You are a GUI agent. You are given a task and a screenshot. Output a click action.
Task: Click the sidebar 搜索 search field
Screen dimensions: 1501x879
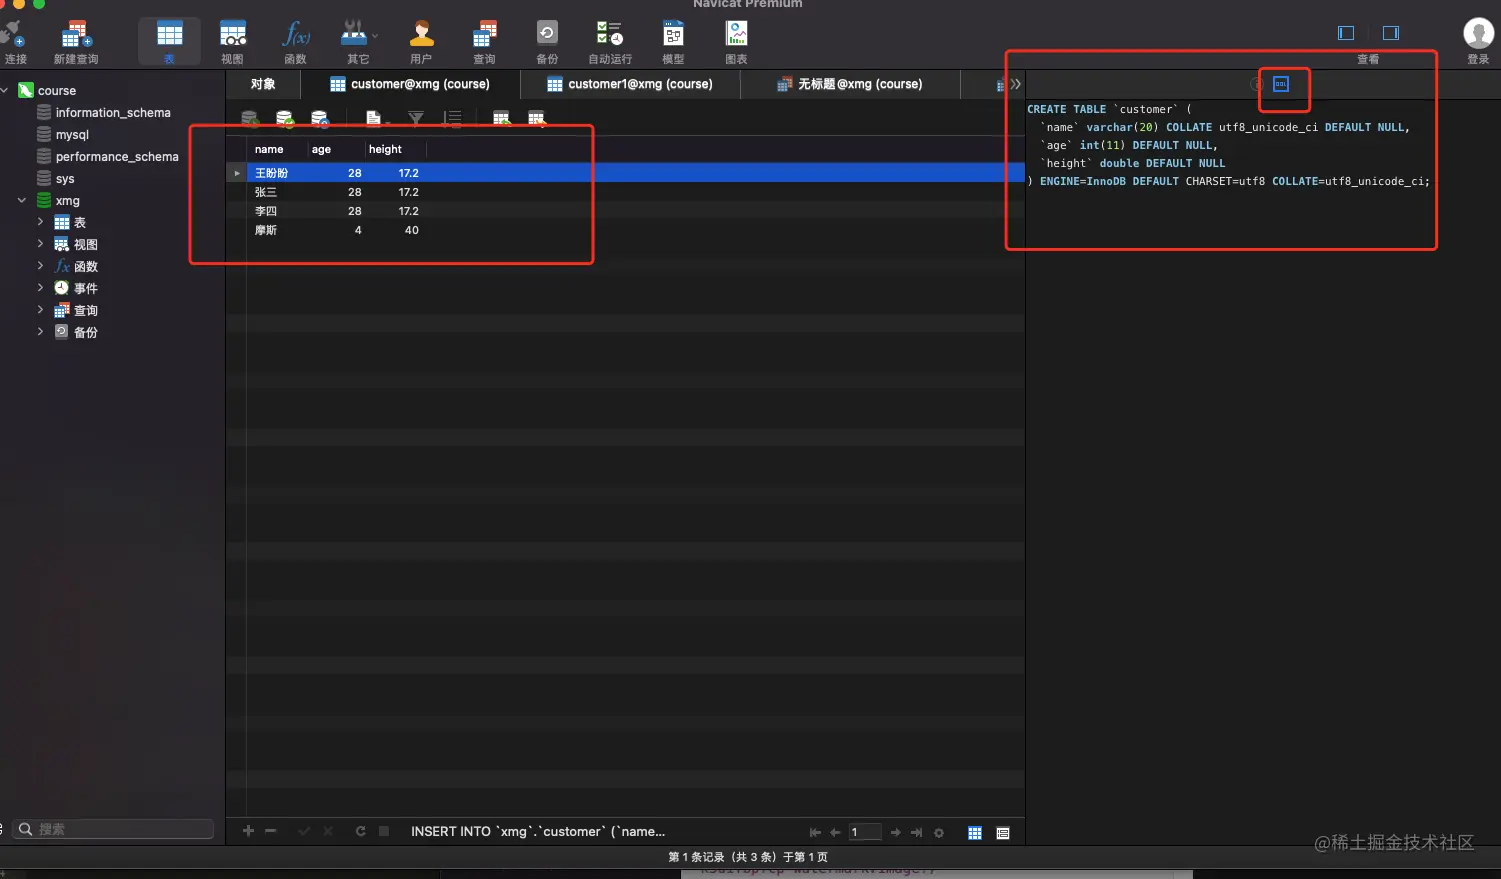click(114, 829)
